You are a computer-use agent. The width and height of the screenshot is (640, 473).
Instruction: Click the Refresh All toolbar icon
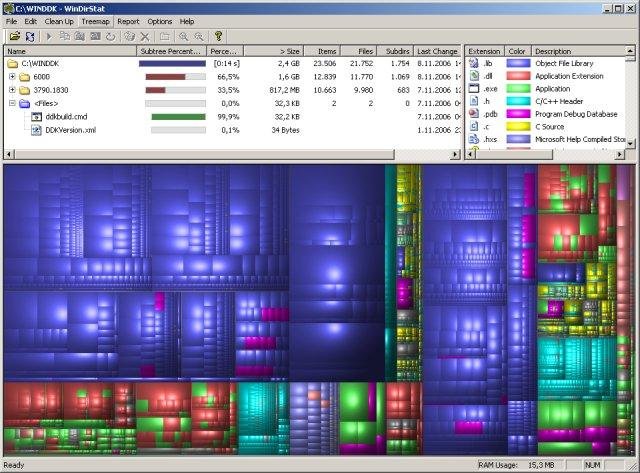30,36
